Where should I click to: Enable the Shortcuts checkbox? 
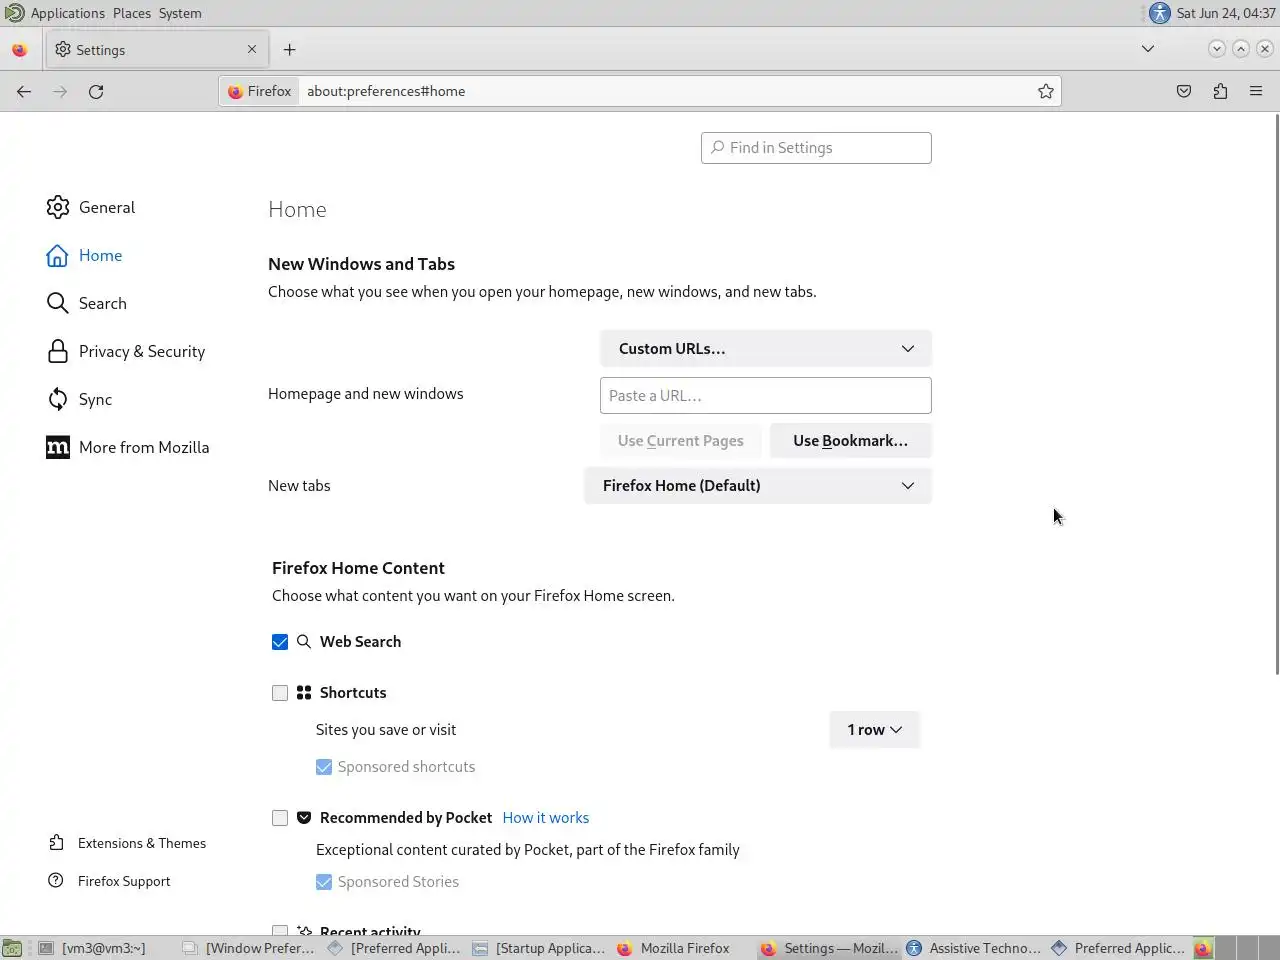pos(280,693)
